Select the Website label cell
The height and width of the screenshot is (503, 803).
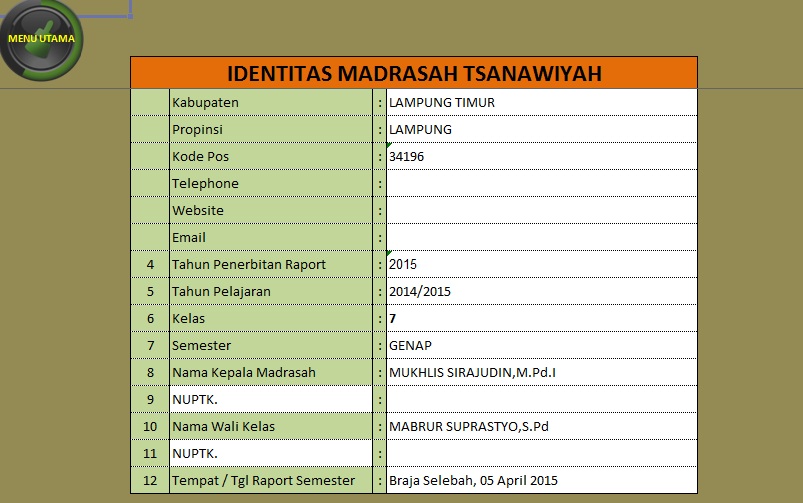coord(271,211)
